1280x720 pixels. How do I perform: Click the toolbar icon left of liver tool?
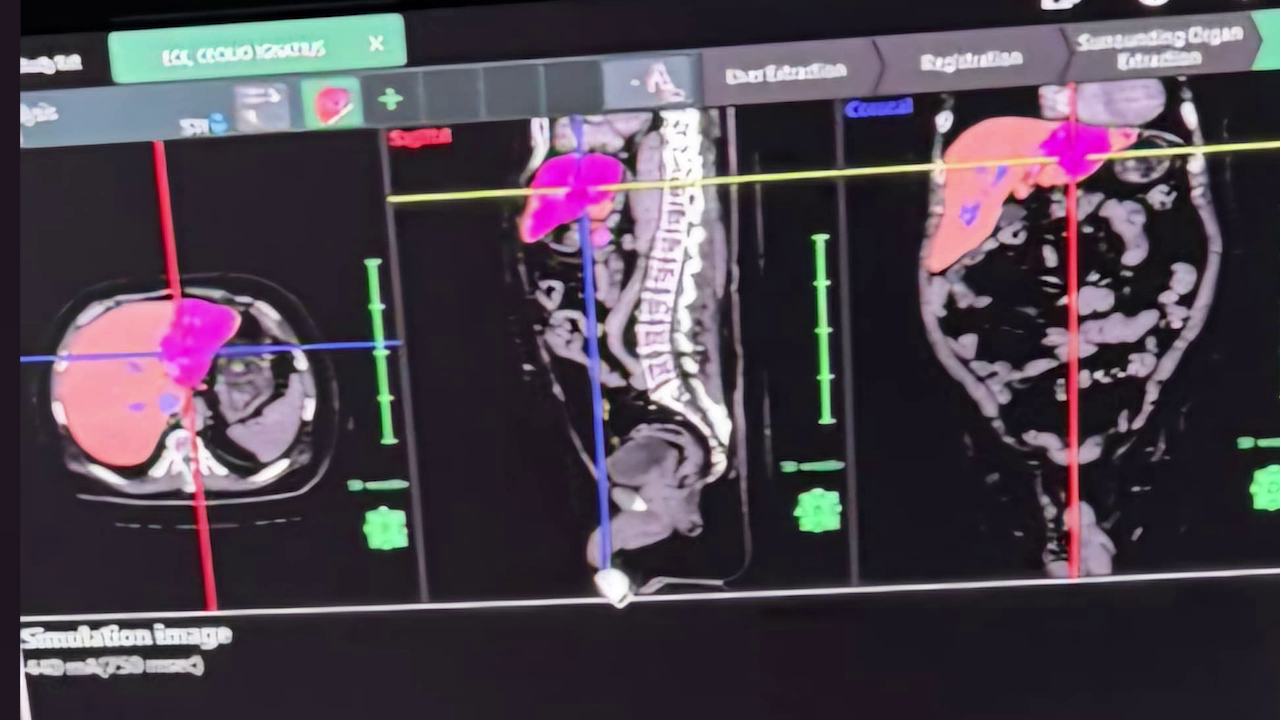262,107
